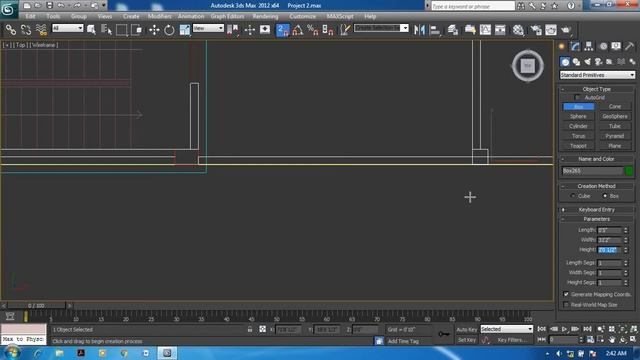
Task: Open the Create menu
Action: (131, 16)
